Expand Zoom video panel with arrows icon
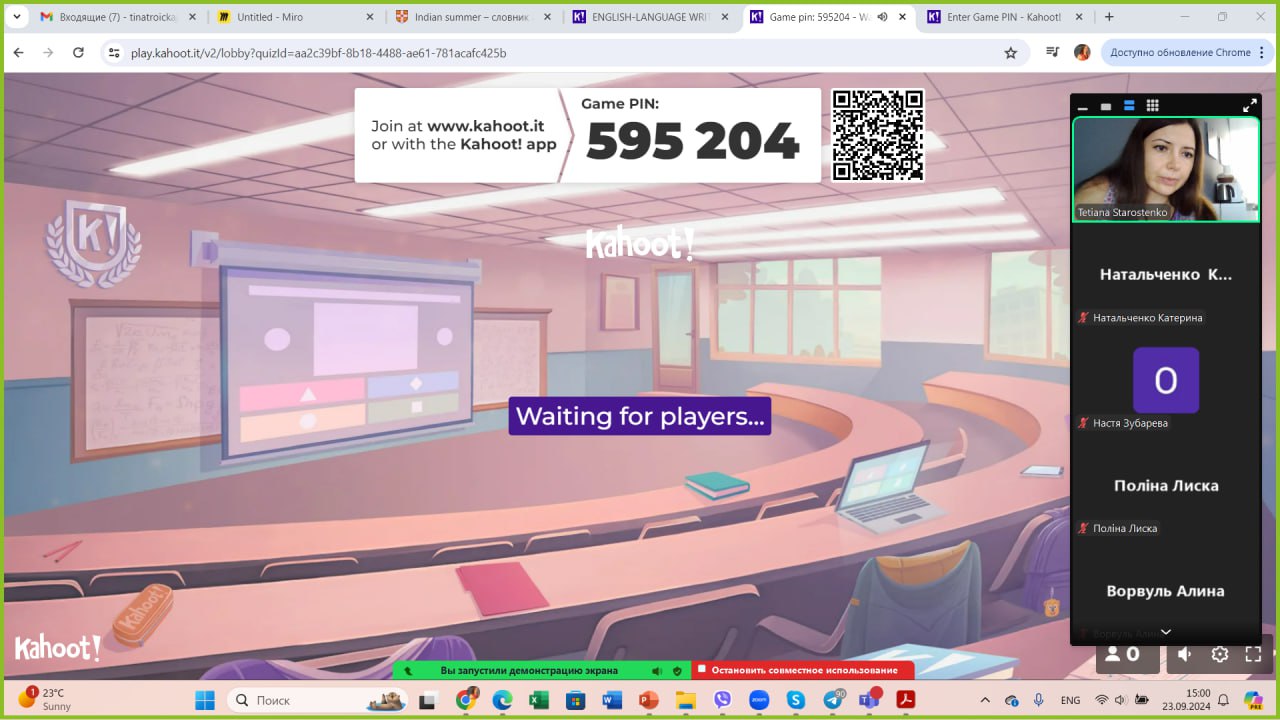The width and height of the screenshot is (1280, 720). [1249, 106]
